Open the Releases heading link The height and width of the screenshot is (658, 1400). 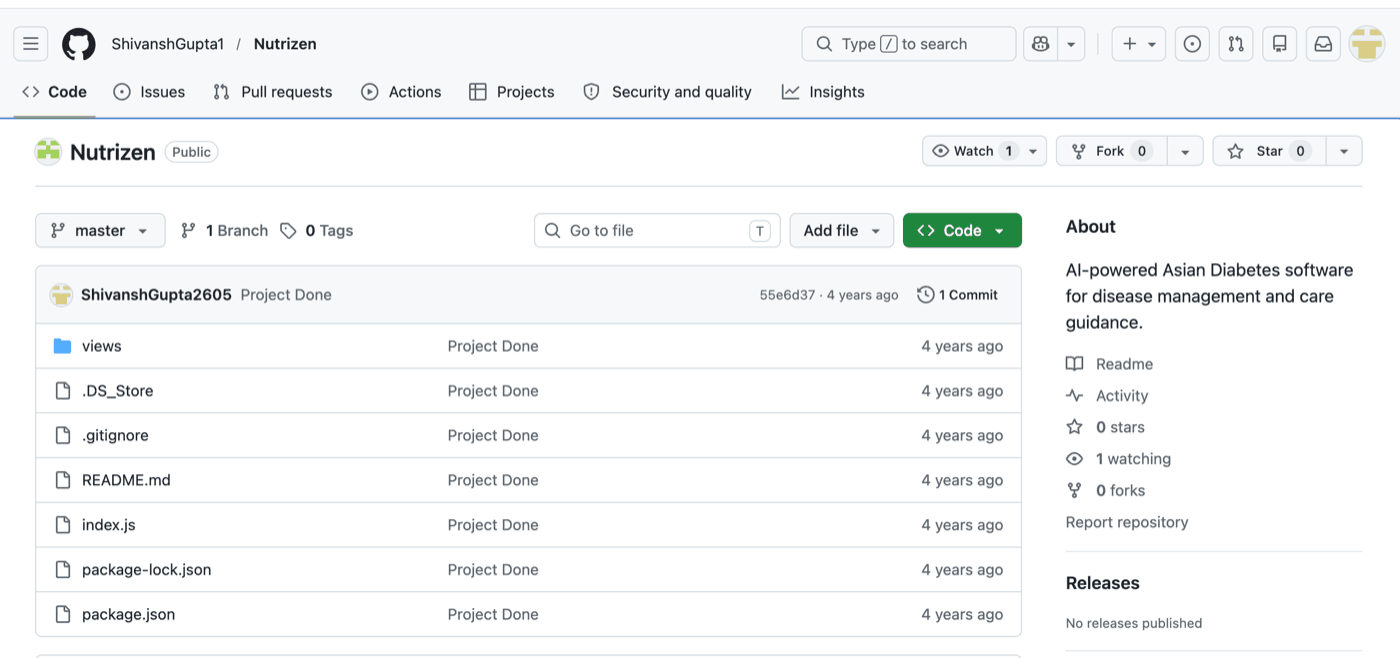point(1102,583)
